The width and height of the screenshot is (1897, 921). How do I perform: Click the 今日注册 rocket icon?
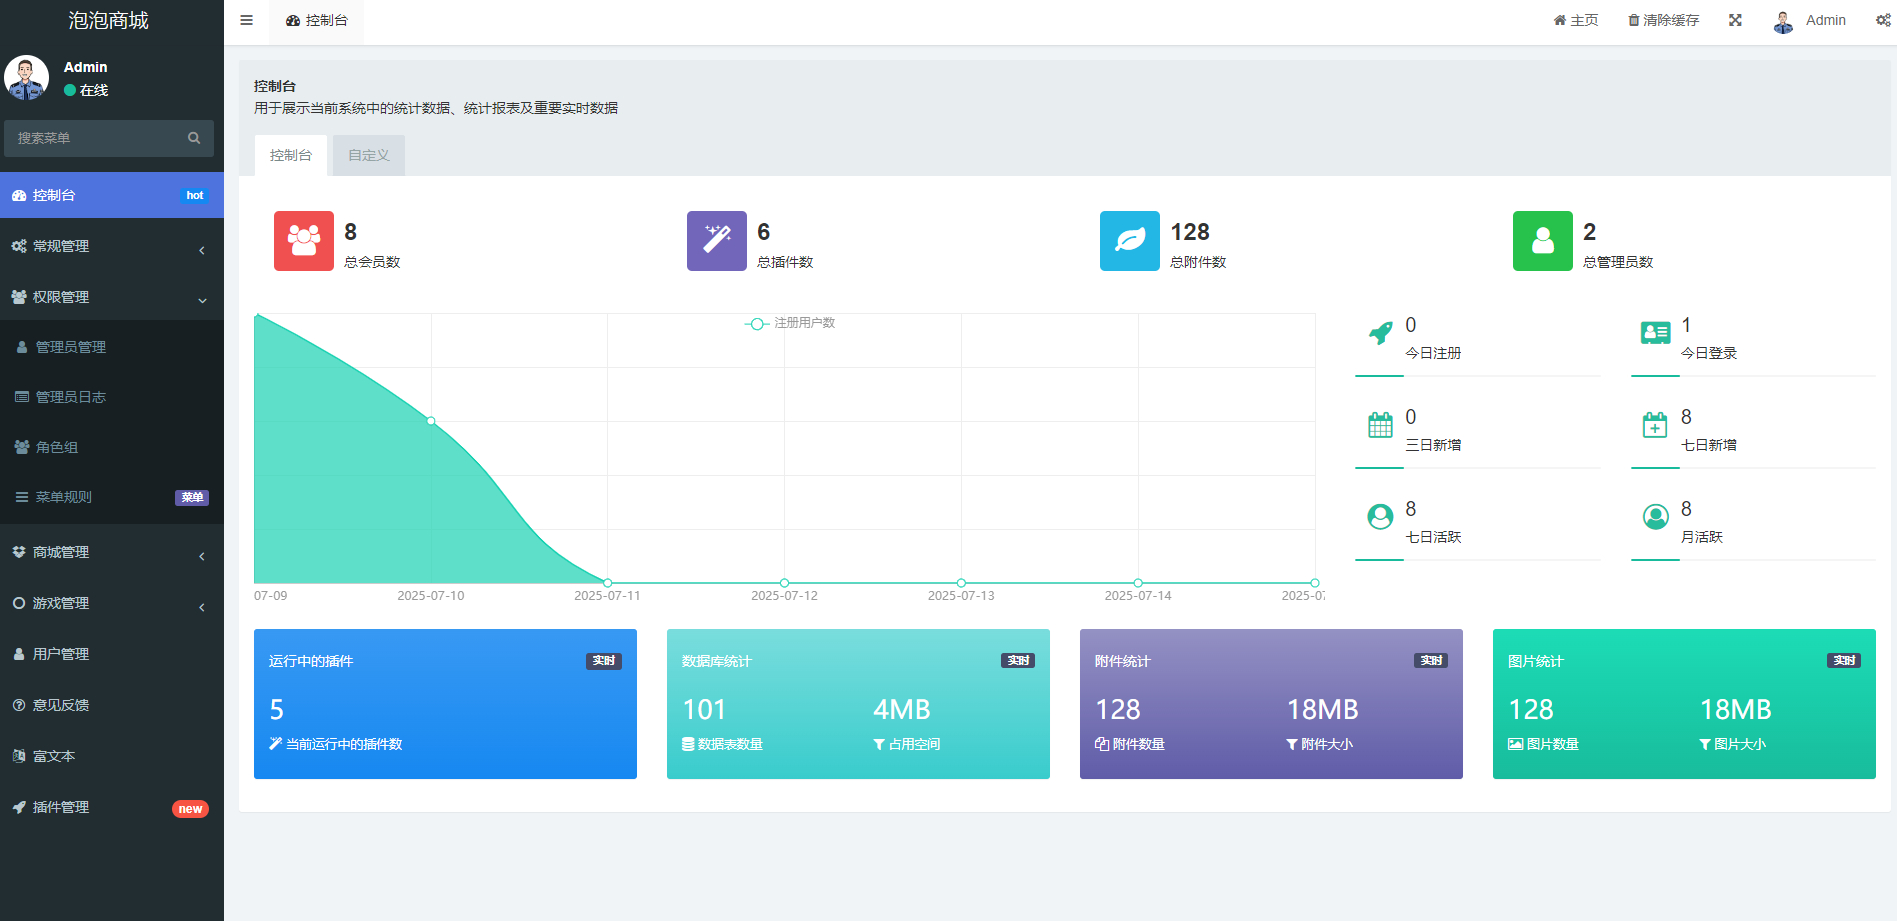(x=1380, y=333)
